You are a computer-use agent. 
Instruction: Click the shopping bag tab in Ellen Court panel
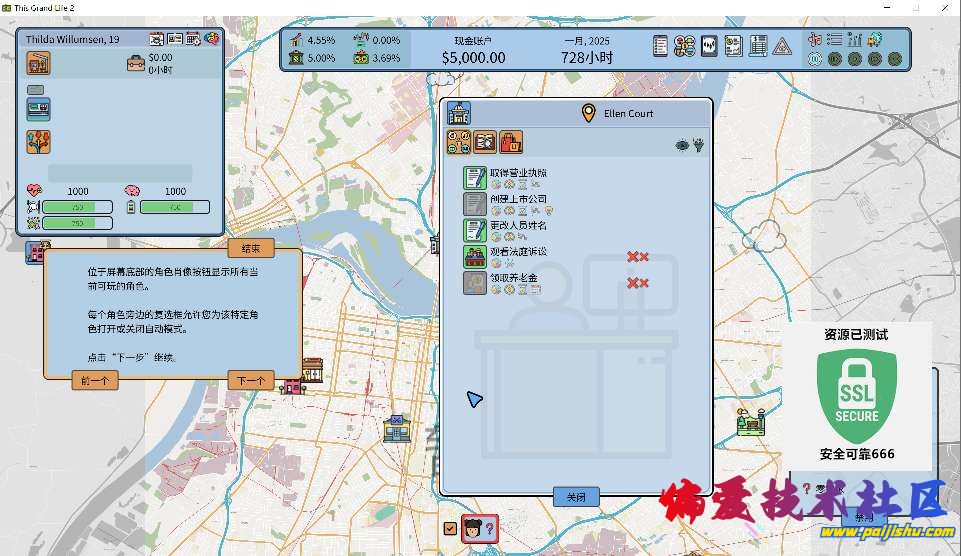[511, 142]
